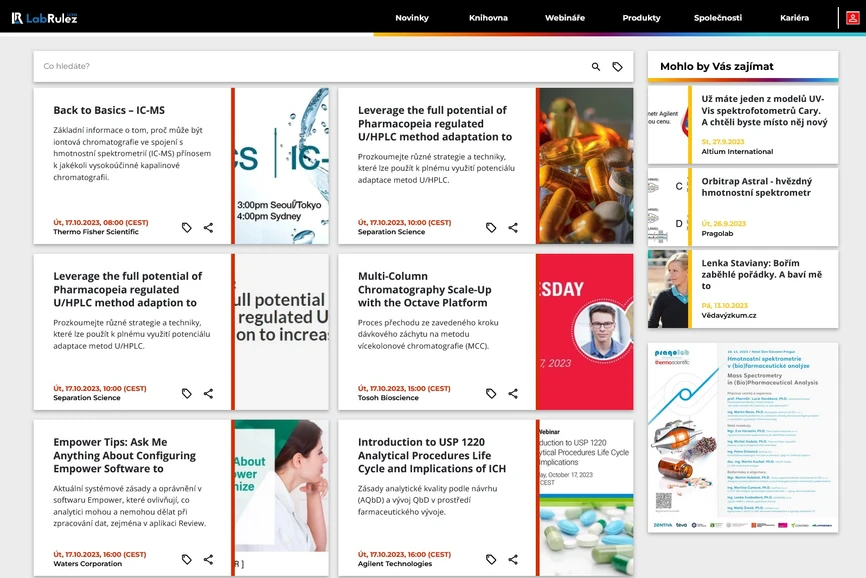Go to Novinky menu

(412, 18)
